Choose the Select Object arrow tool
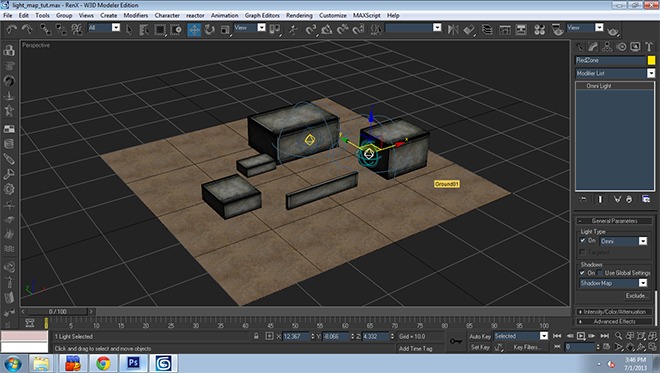Screen dimensions: 660x373 coord(129,29)
